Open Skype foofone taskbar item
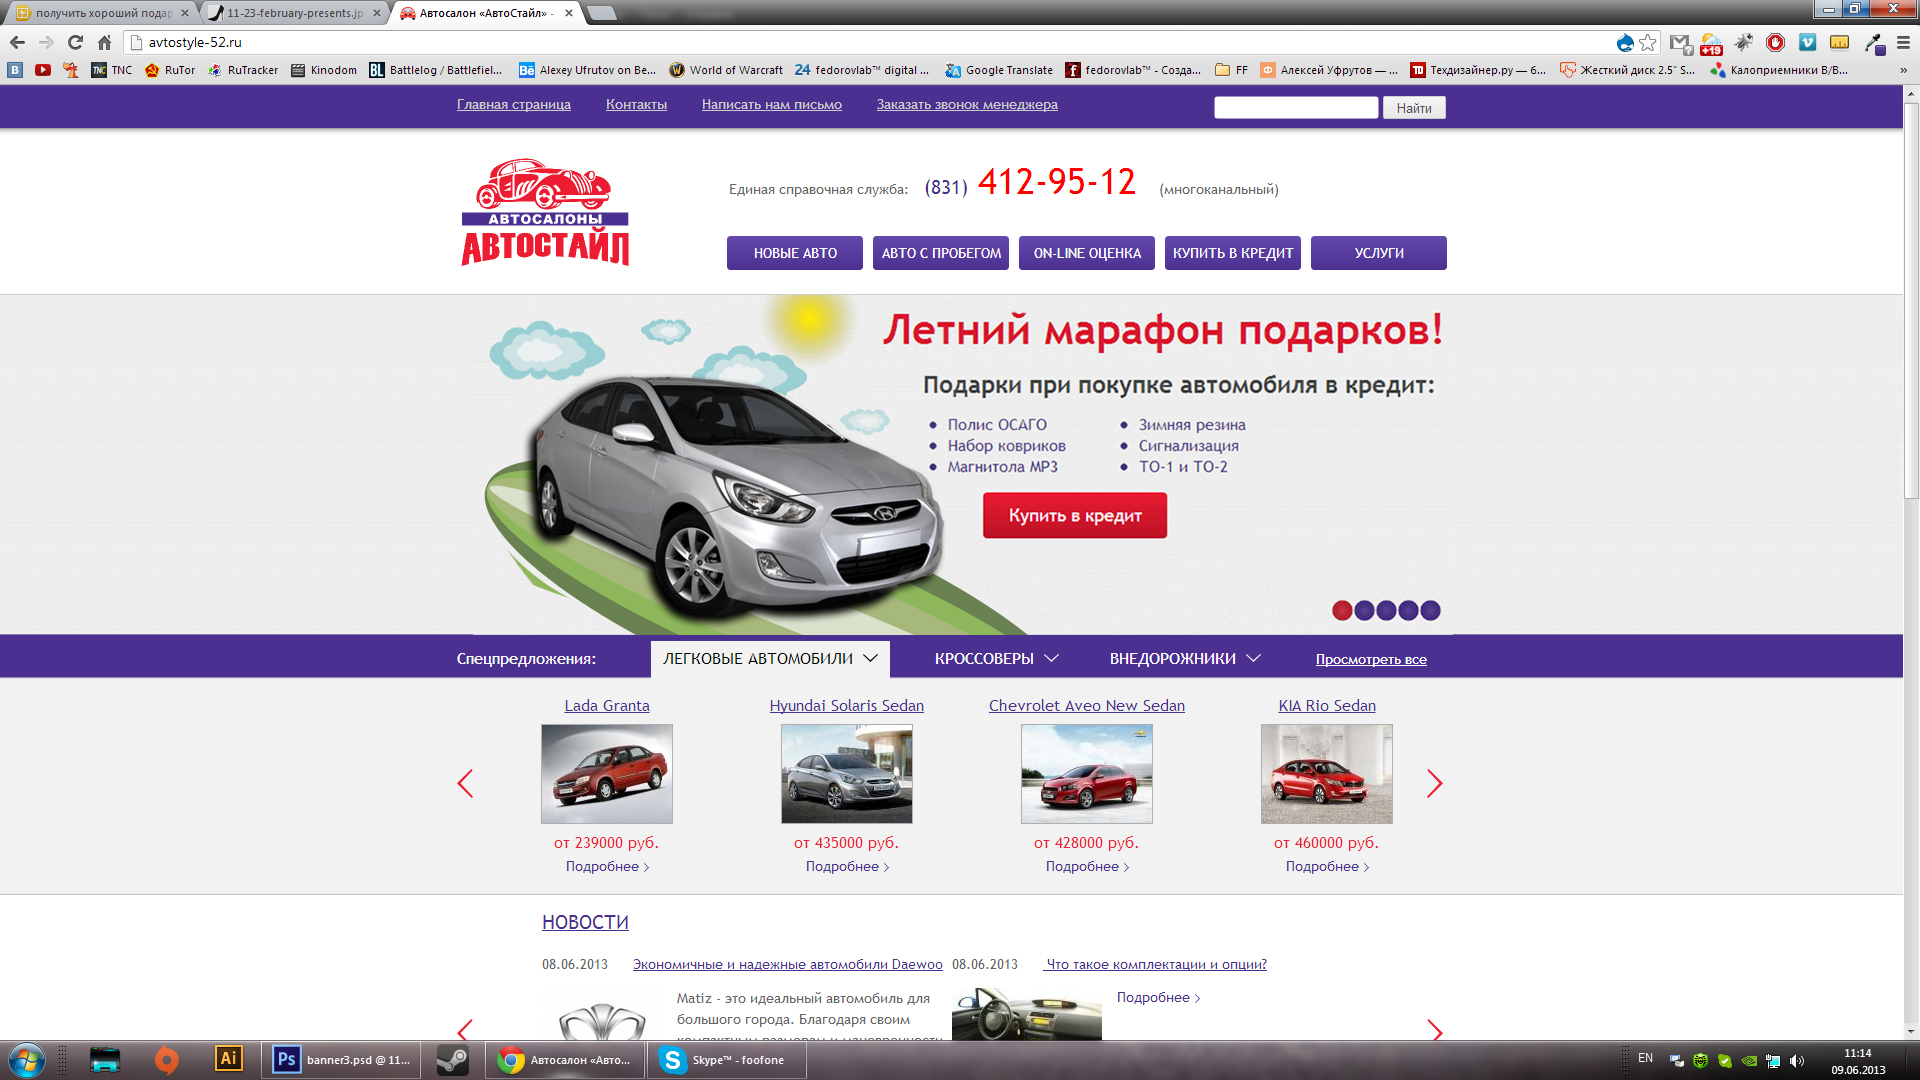1920x1080 pixels. tap(727, 1060)
